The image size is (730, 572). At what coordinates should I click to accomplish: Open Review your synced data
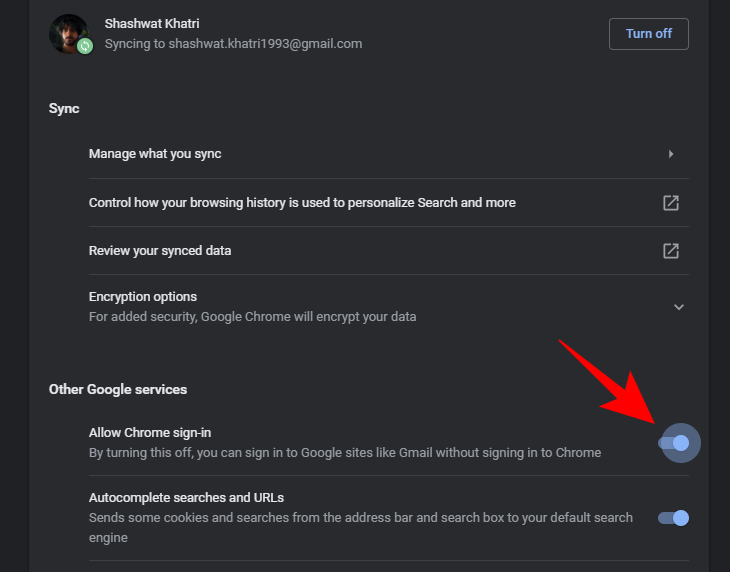coord(160,250)
